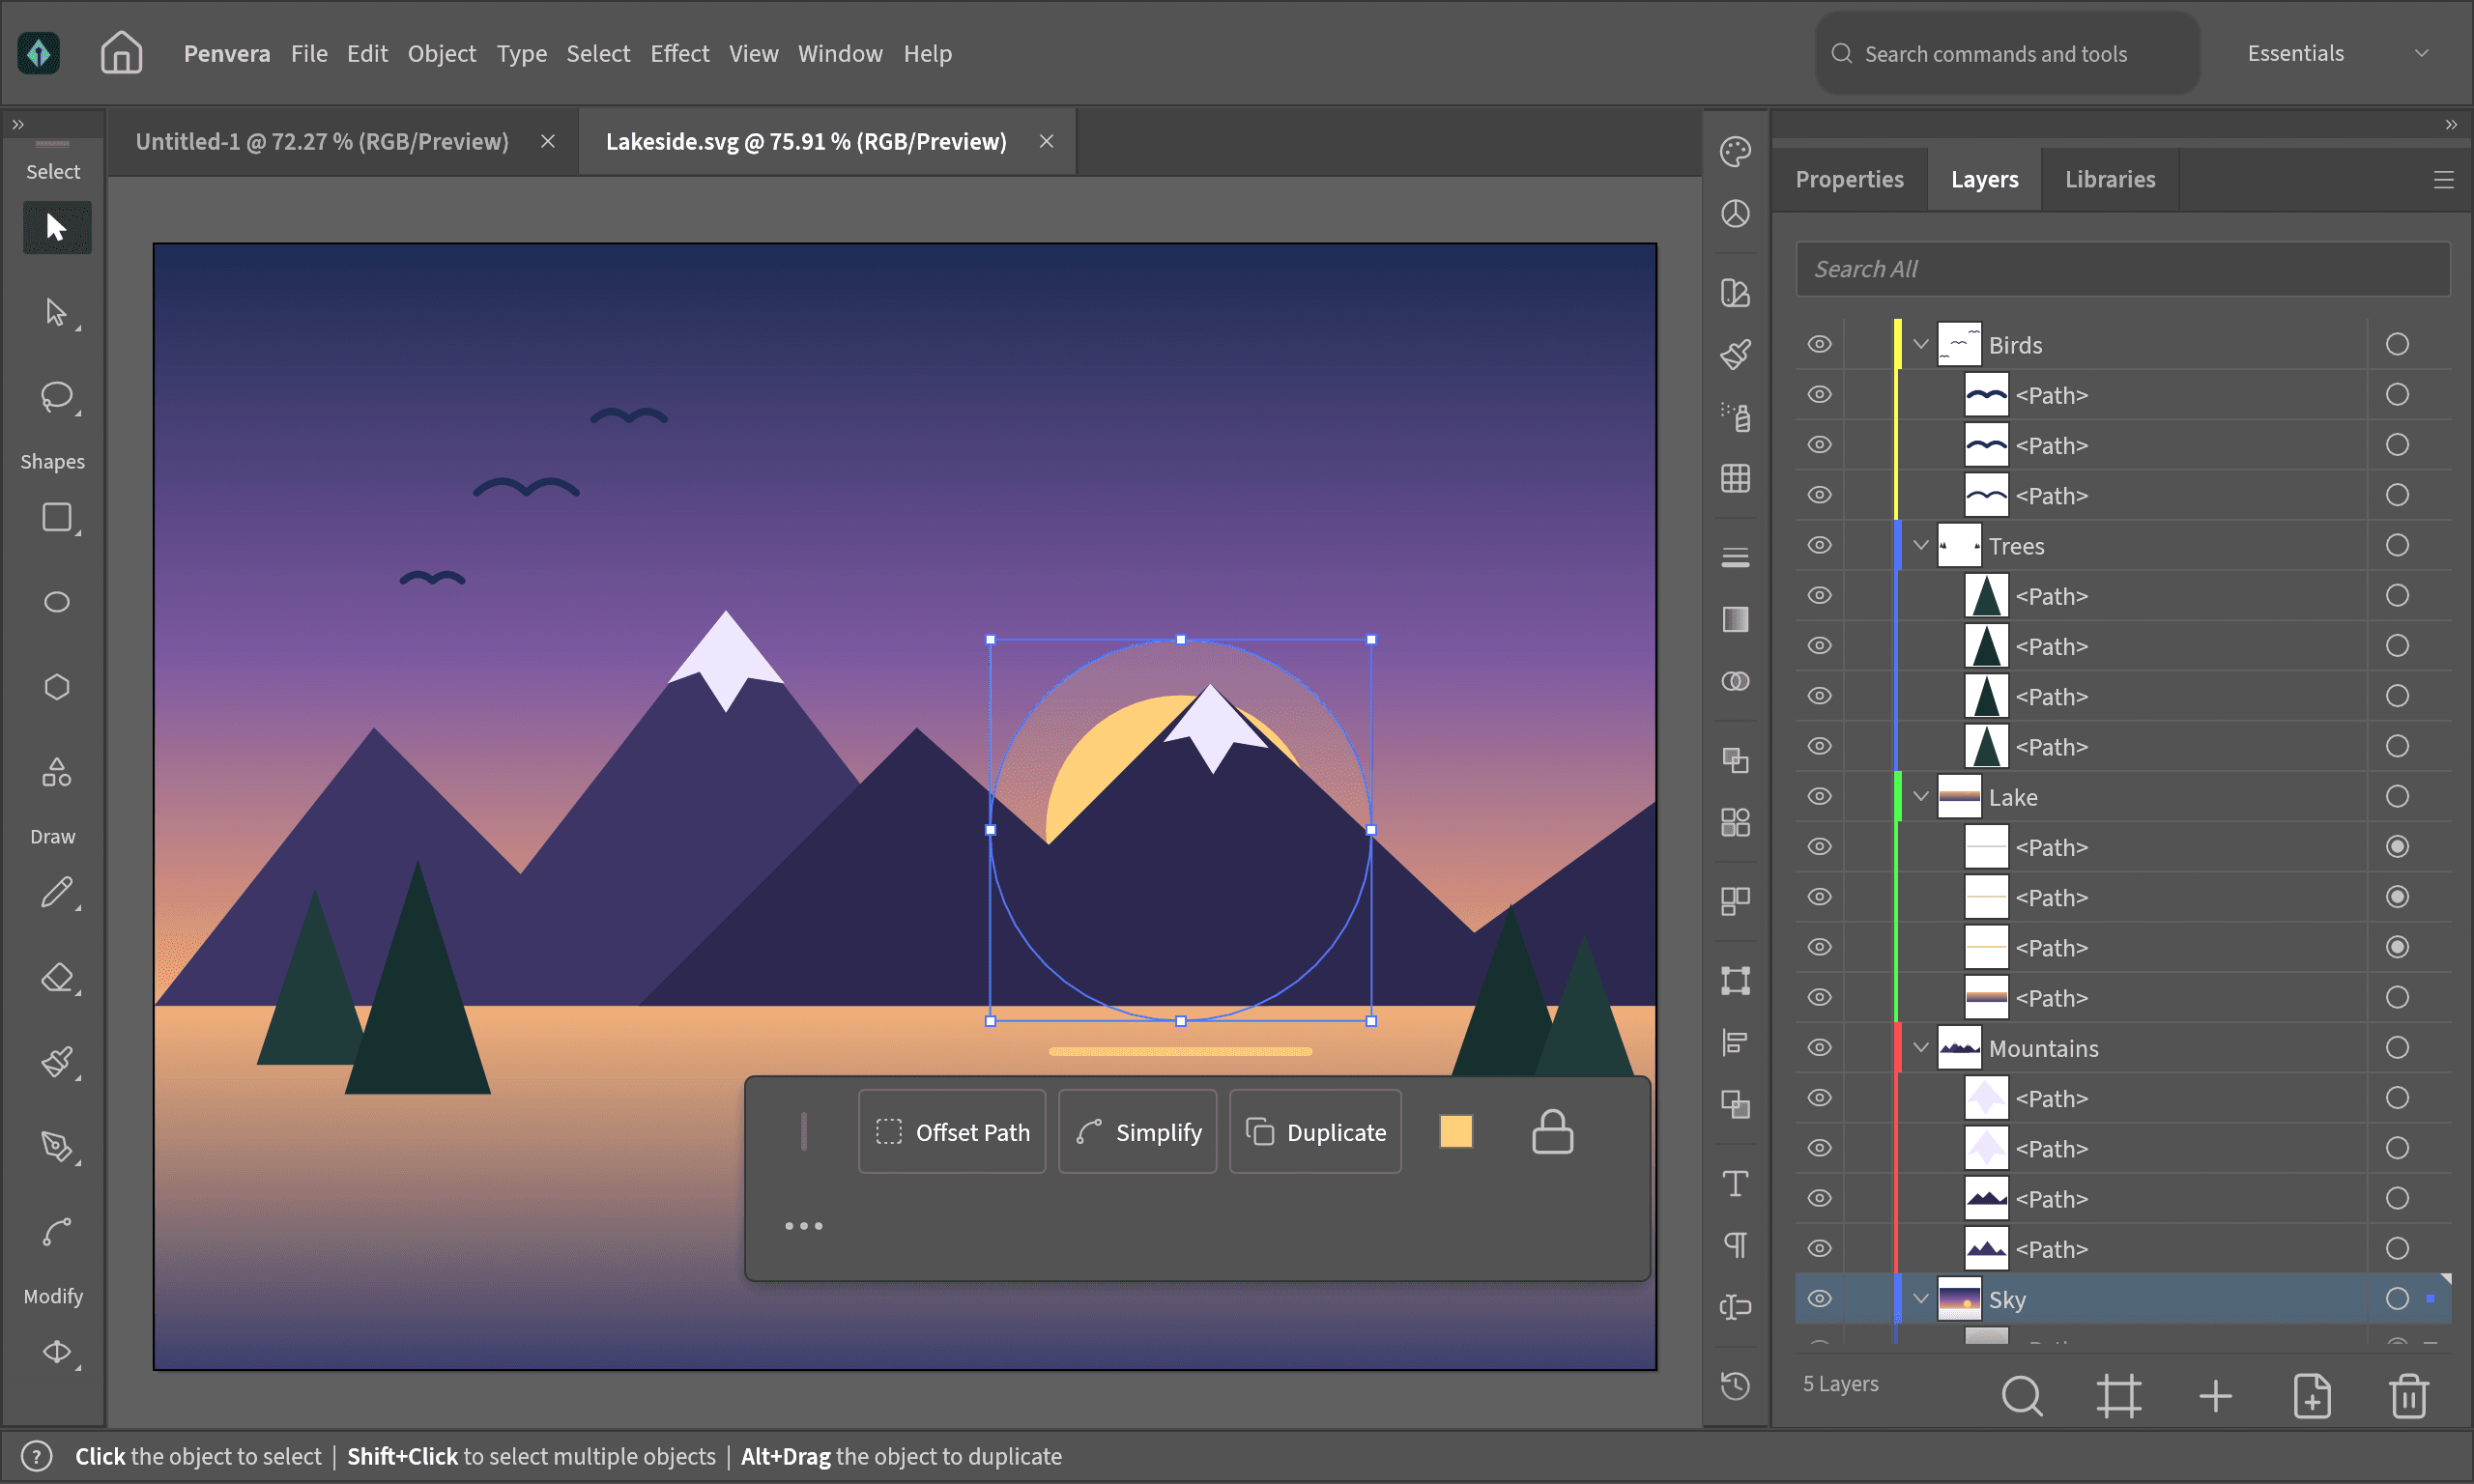Select the Selection arrow tool

coord(56,228)
